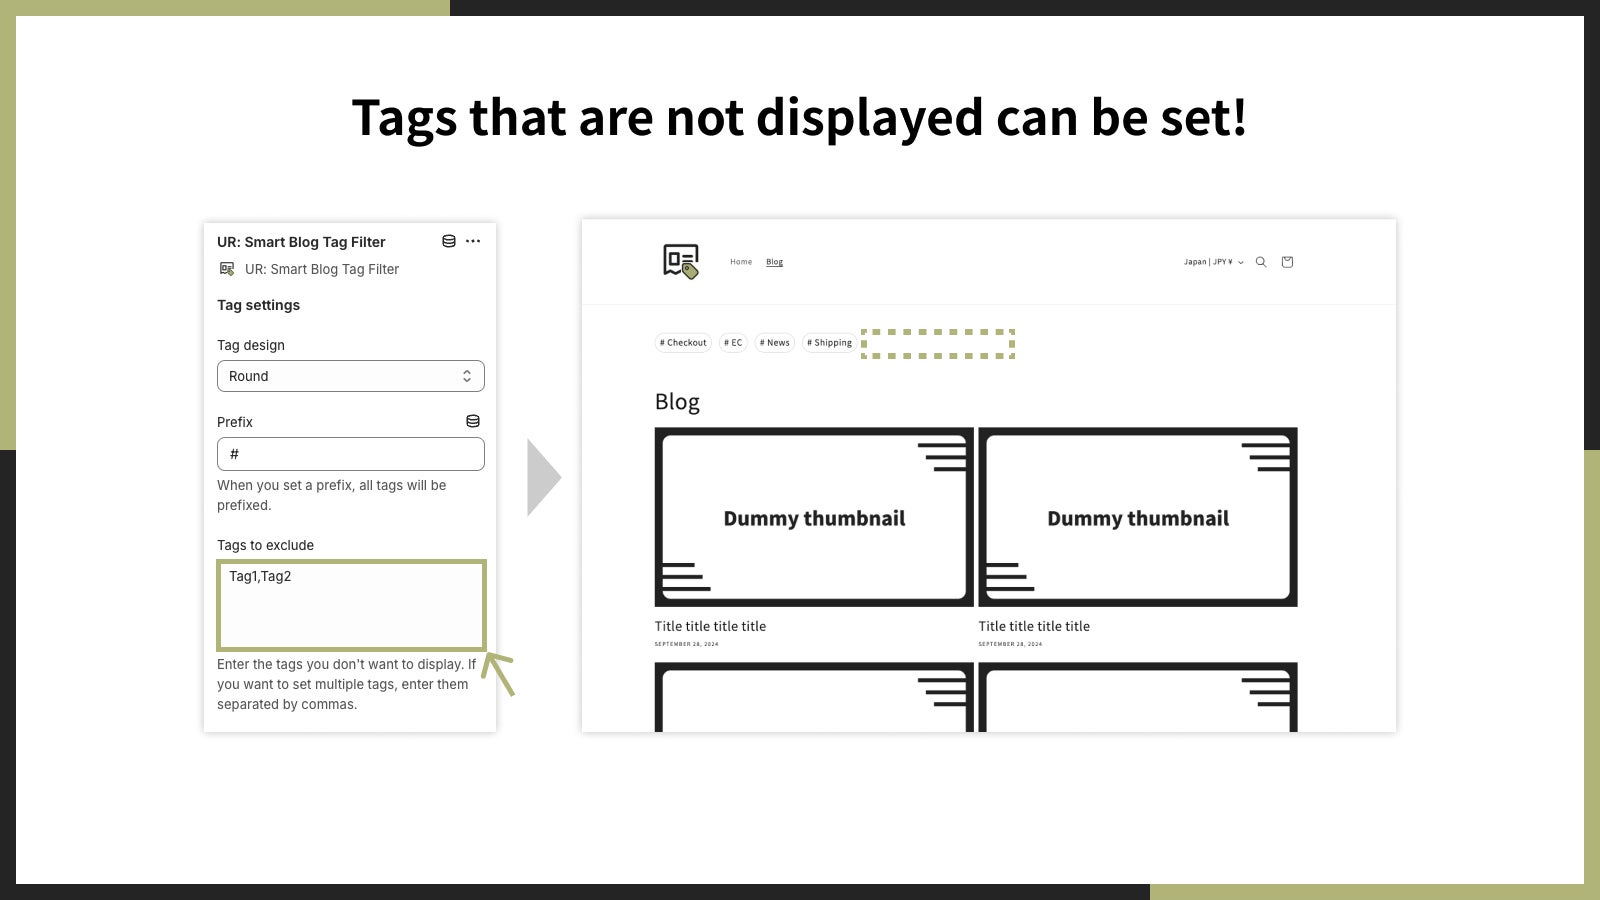Open the second post's Title title title title link
The image size is (1600, 900).
1034,626
